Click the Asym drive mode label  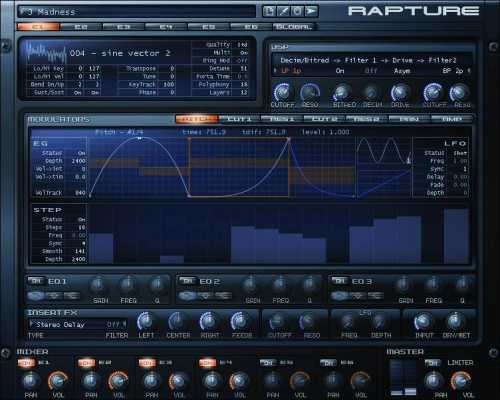point(402,71)
